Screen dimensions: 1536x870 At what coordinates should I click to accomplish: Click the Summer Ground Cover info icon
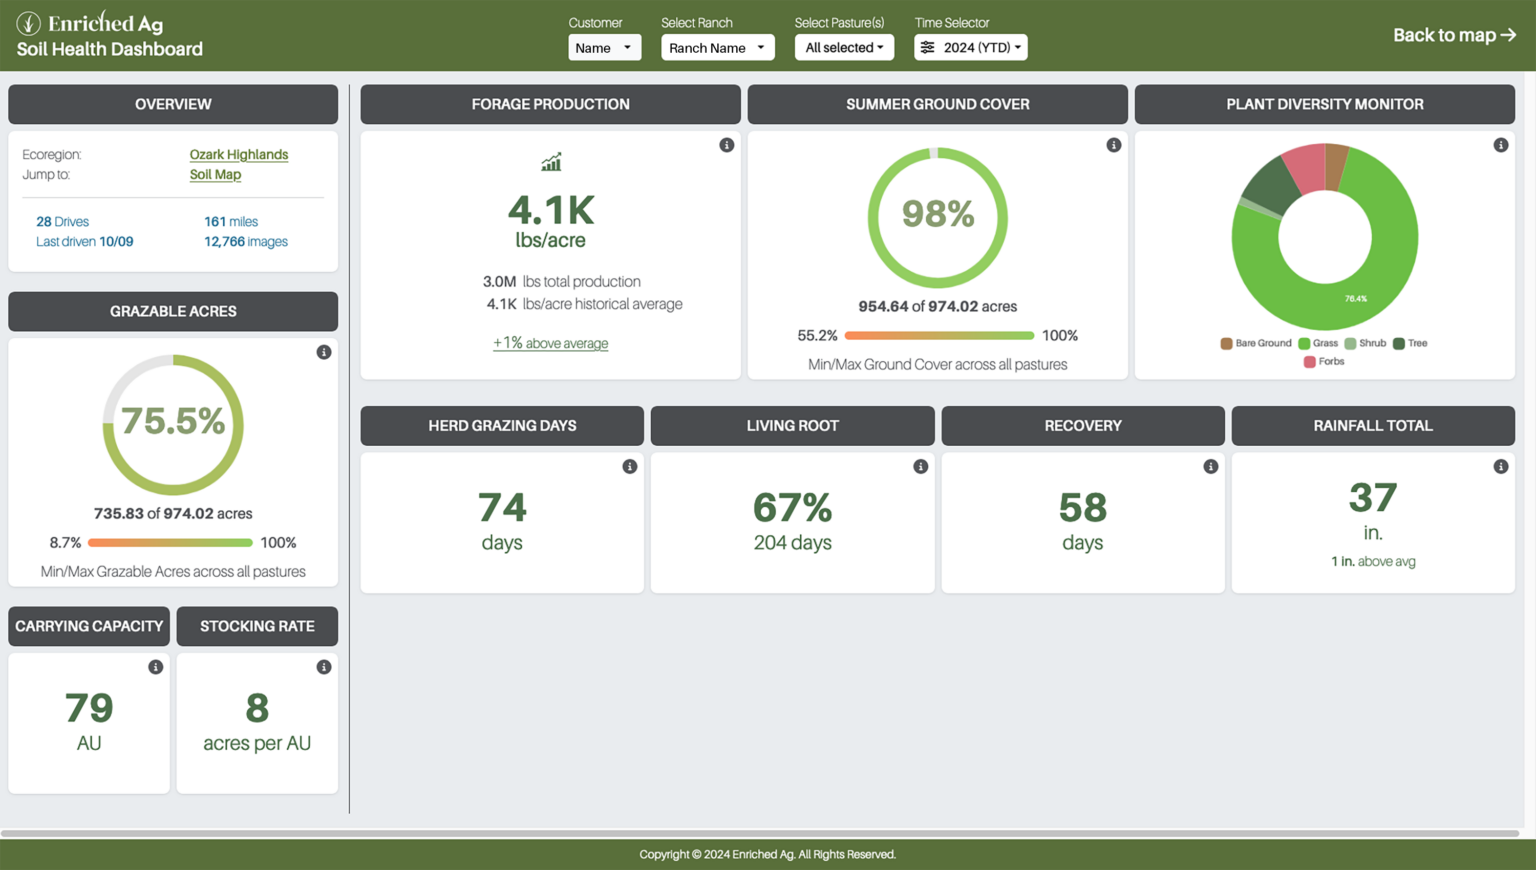1114,144
